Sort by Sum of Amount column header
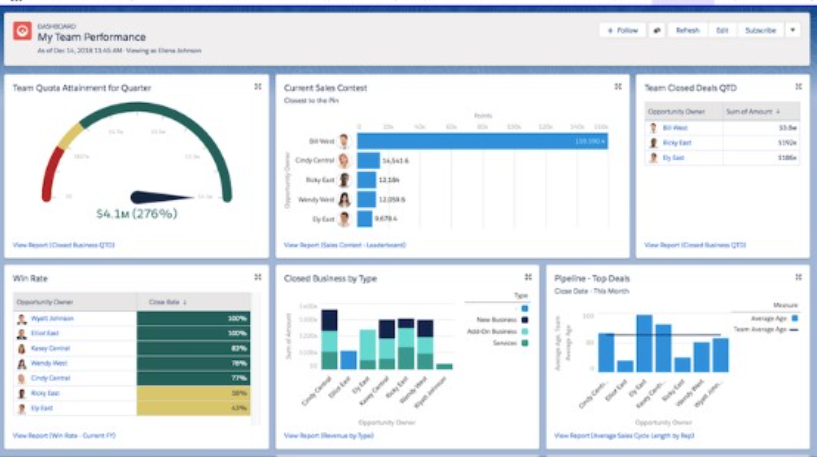 pos(750,112)
